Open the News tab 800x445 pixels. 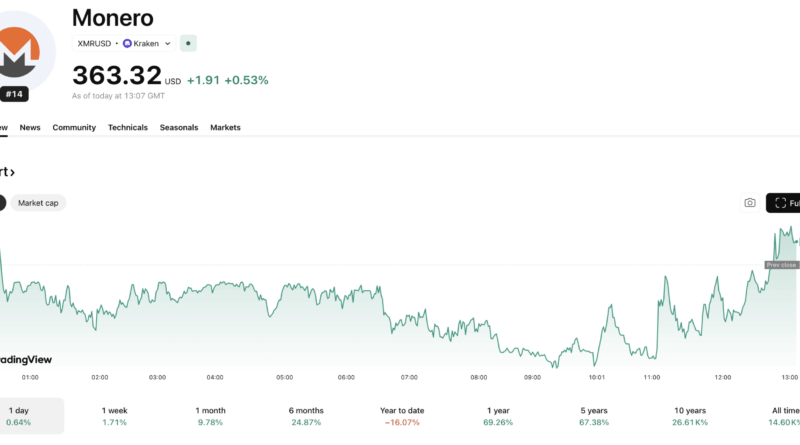[30, 128]
